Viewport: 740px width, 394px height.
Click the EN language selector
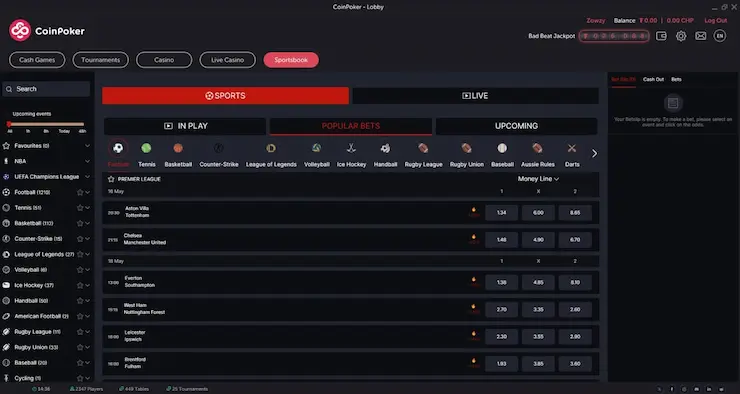coord(720,36)
